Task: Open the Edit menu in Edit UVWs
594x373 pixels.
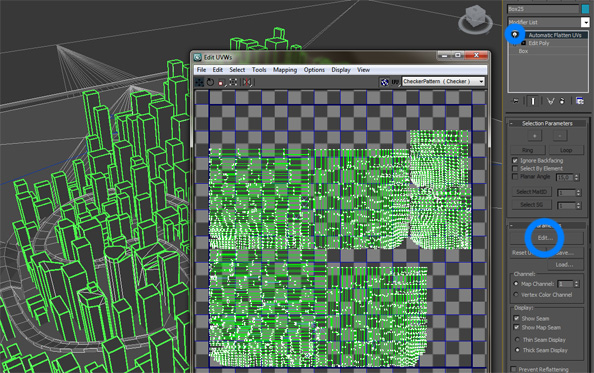Action: coord(217,70)
